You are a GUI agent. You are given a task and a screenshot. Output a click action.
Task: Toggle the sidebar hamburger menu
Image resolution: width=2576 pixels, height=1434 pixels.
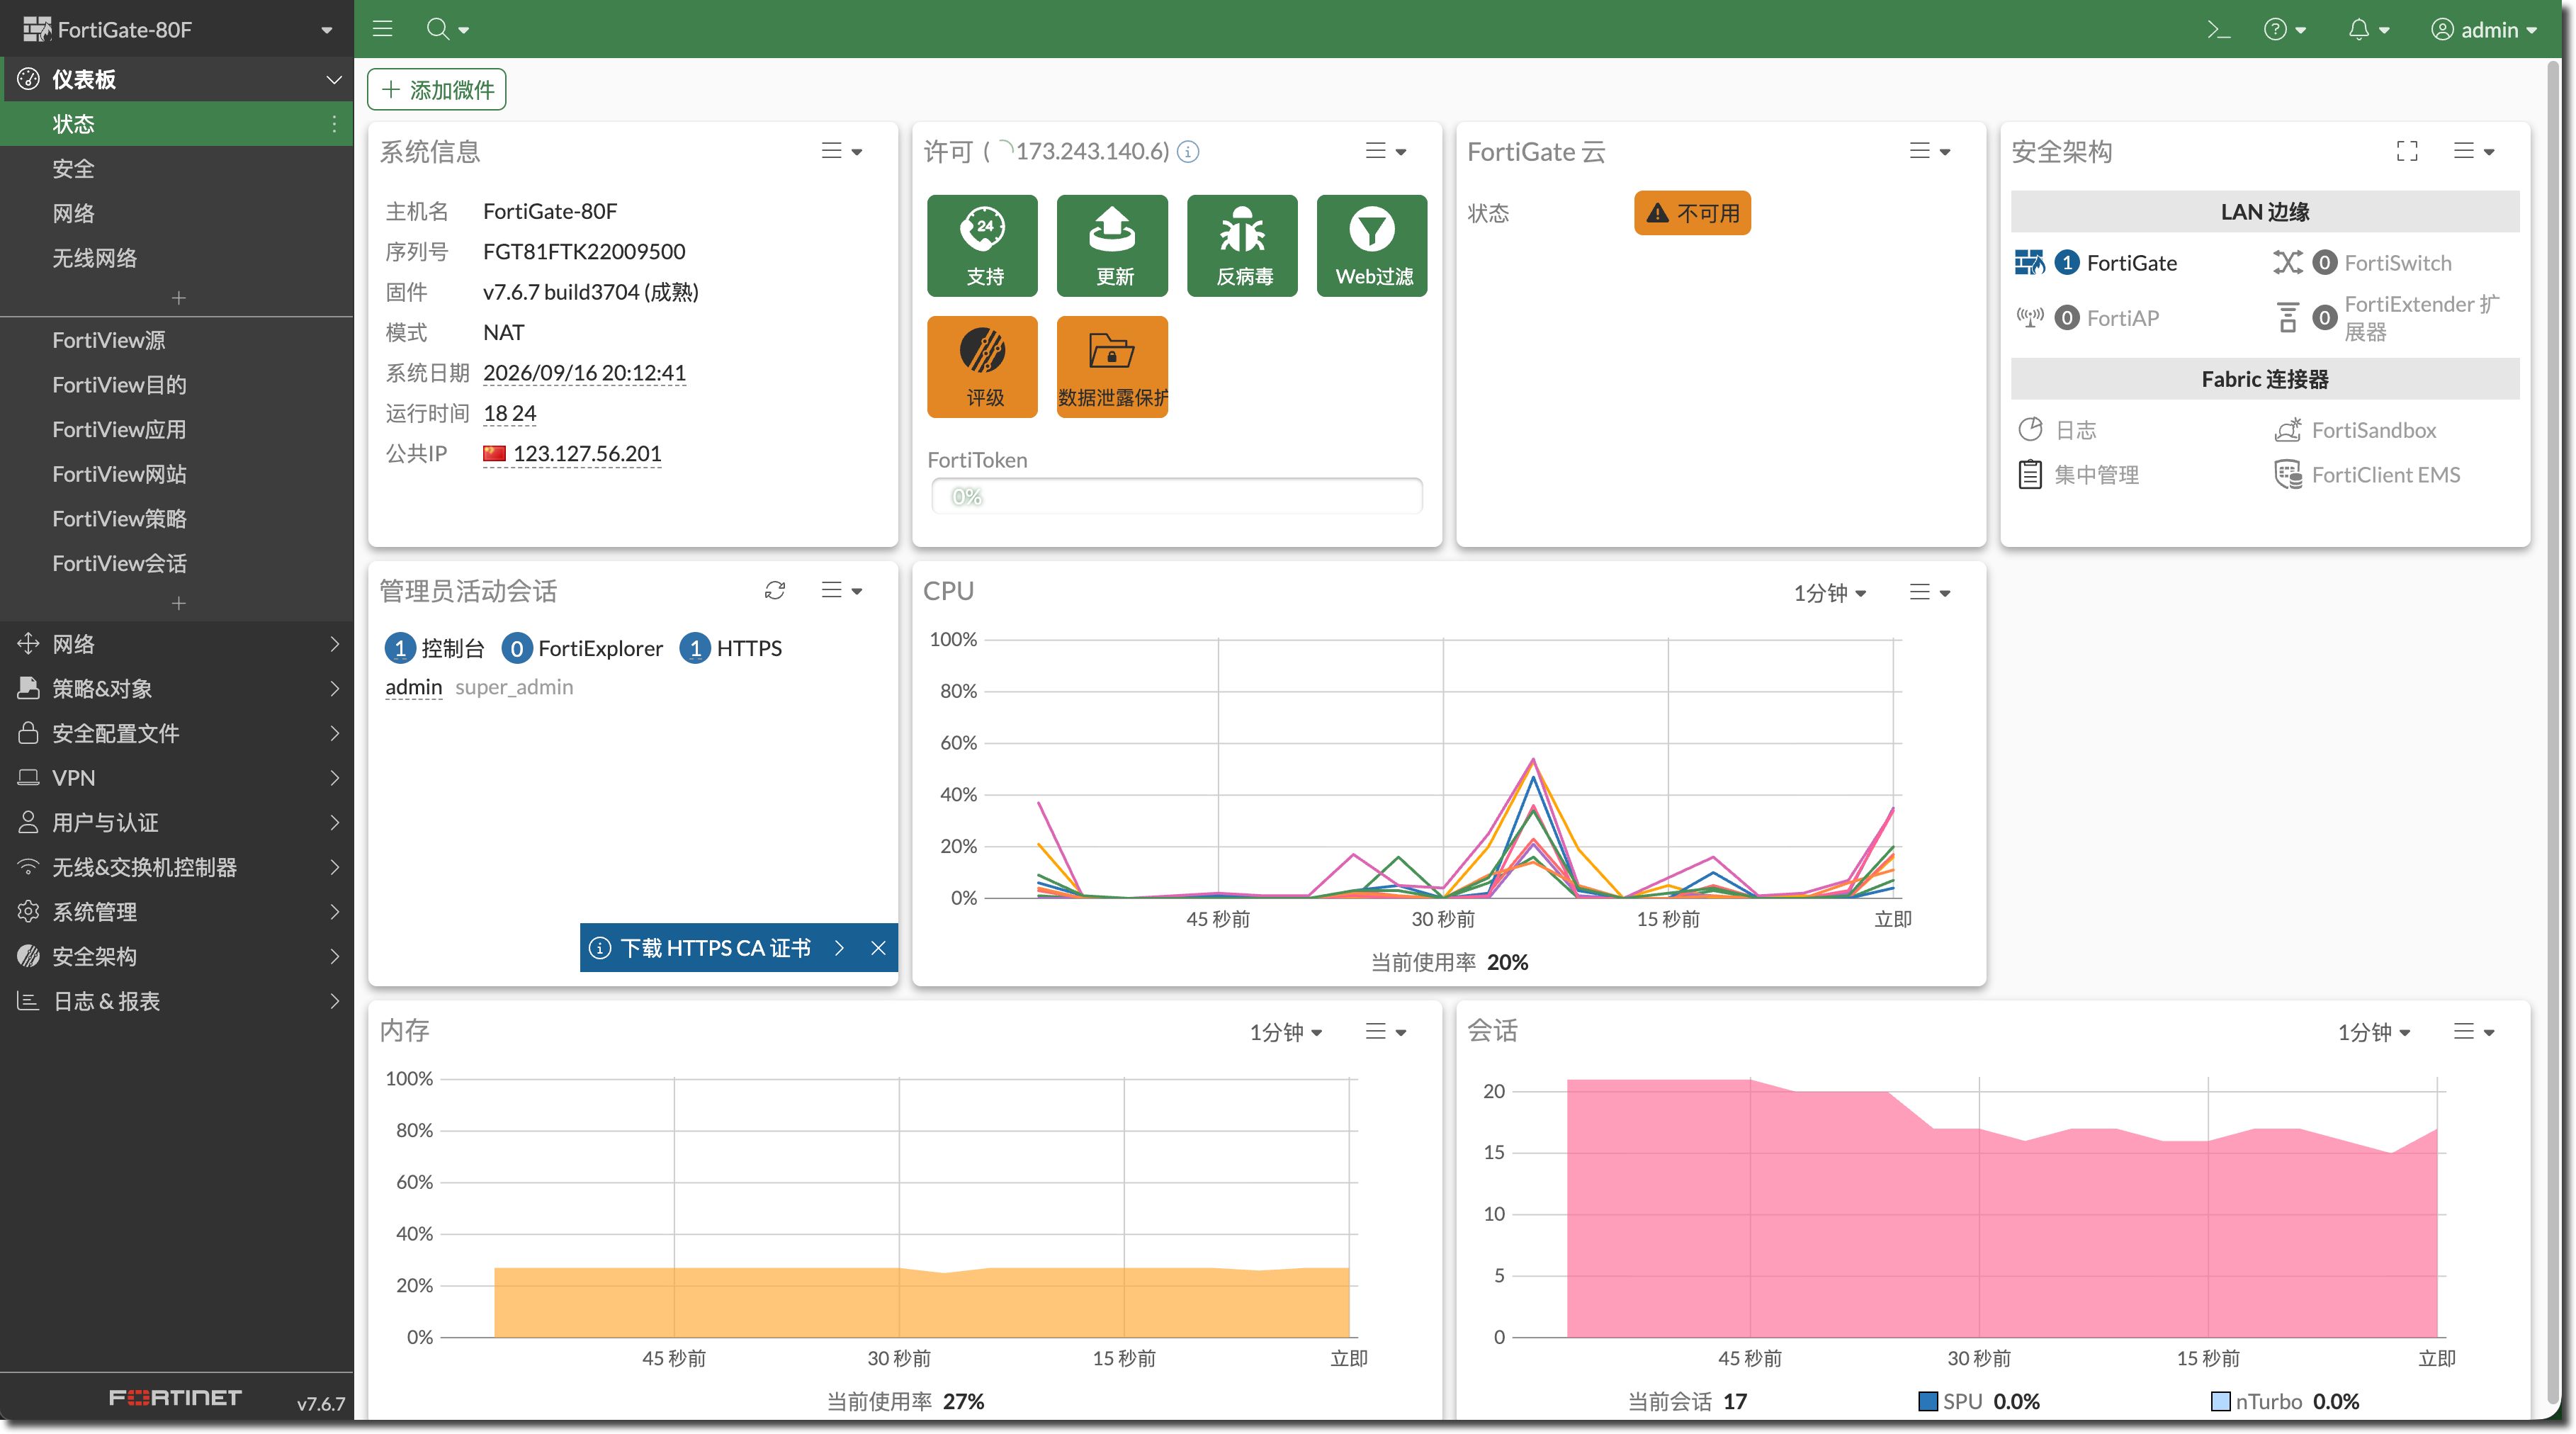(382, 29)
